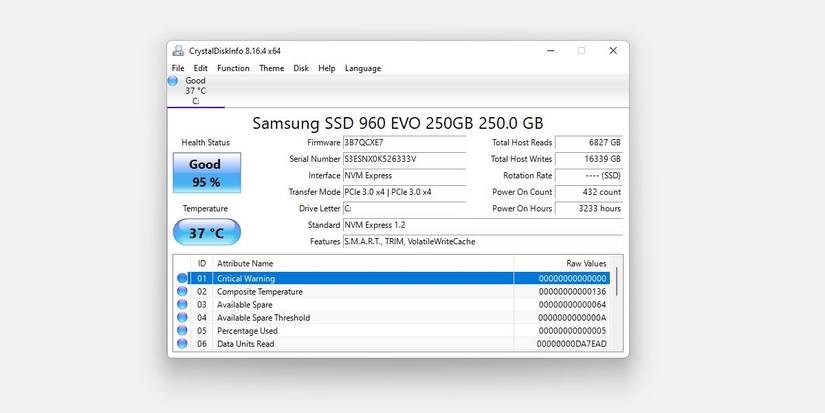This screenshot has height=413, width=825.
Task: Open the Help menu
Action: tap(327, 68)
